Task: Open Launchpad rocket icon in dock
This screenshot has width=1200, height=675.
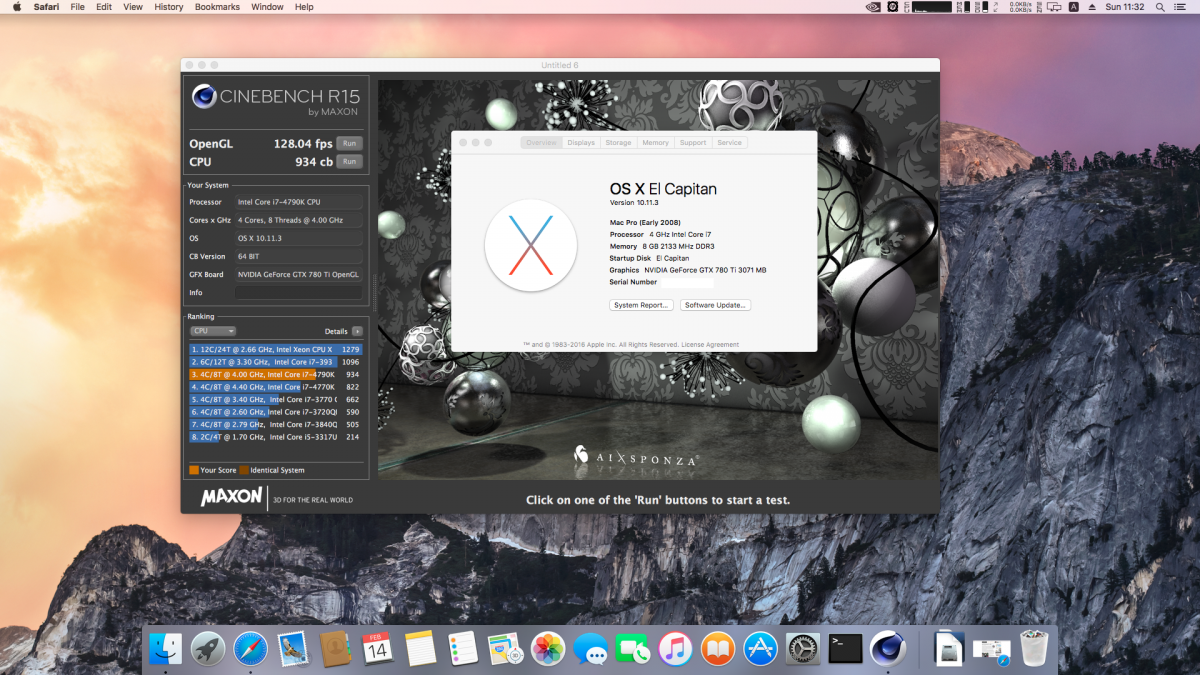Action: (208, 649)
